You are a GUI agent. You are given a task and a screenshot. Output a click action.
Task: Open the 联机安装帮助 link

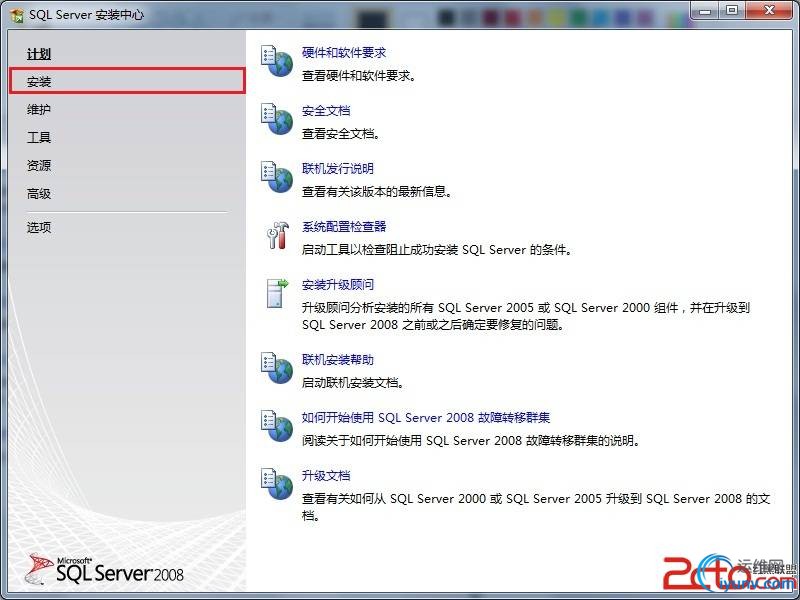tap(338, 360)
